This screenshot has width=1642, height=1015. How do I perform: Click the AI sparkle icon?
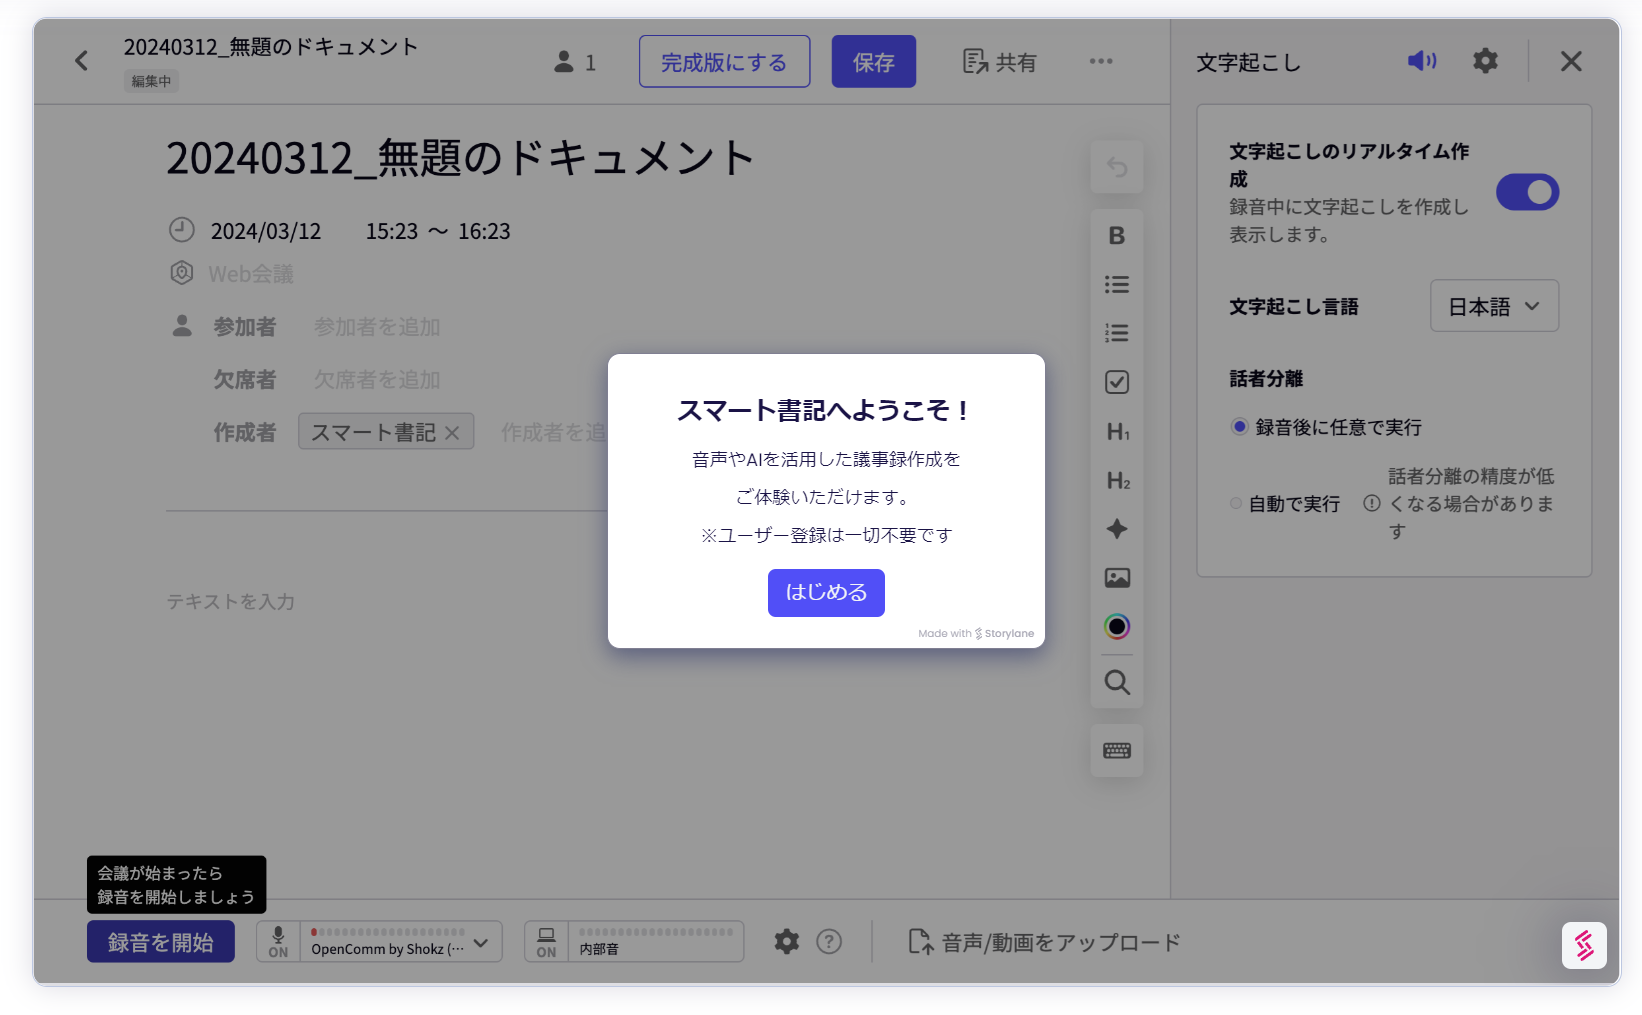1116,529
